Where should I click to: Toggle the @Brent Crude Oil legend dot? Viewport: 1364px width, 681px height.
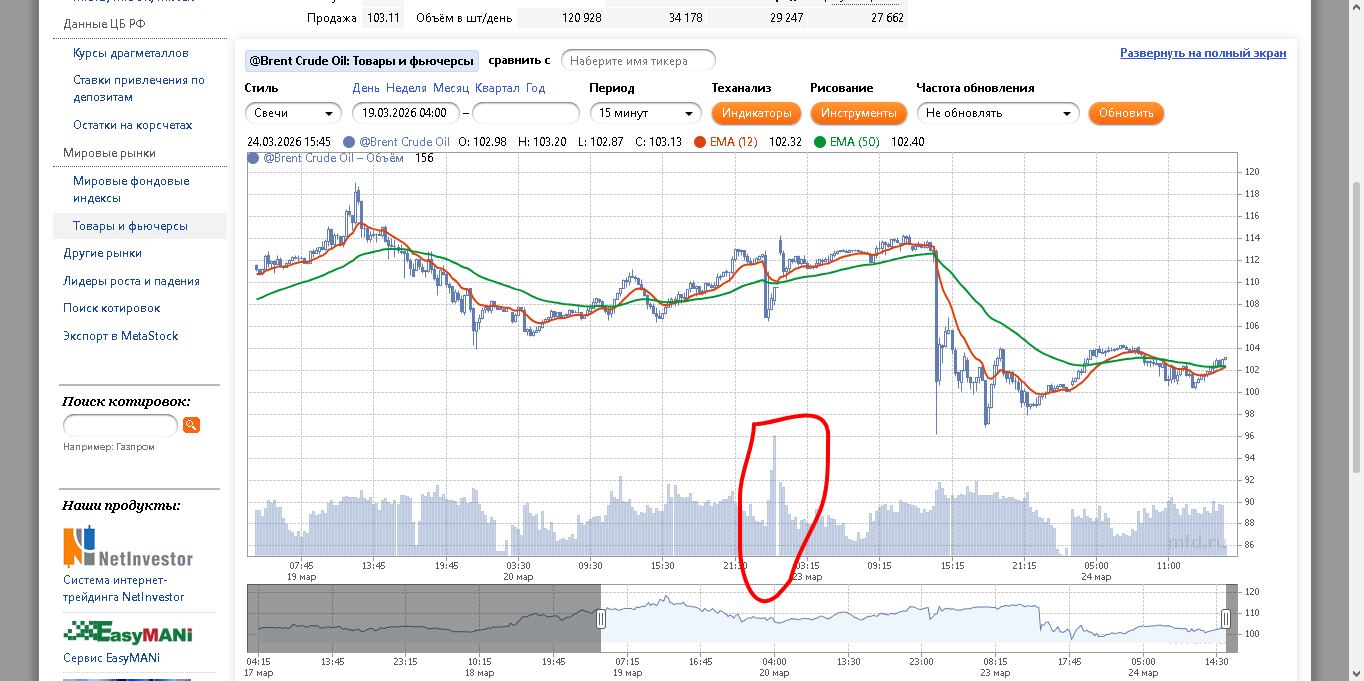(x=348, y=142)
